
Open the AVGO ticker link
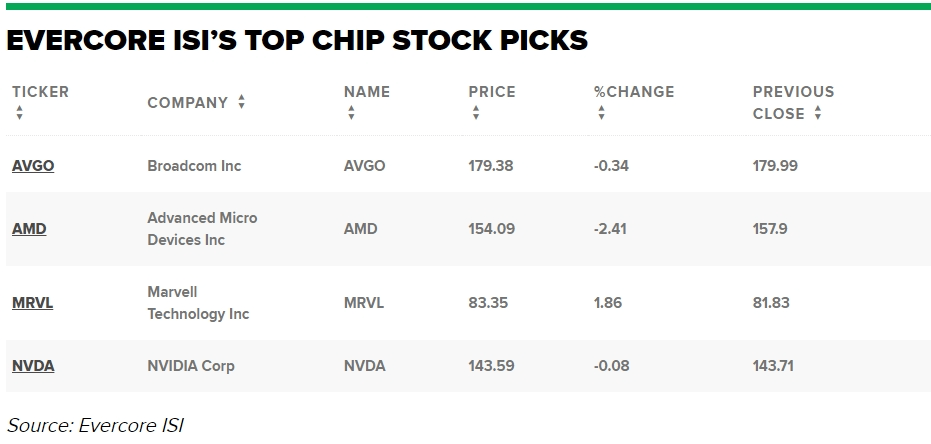pyautogui.click(x=33, y=166)
